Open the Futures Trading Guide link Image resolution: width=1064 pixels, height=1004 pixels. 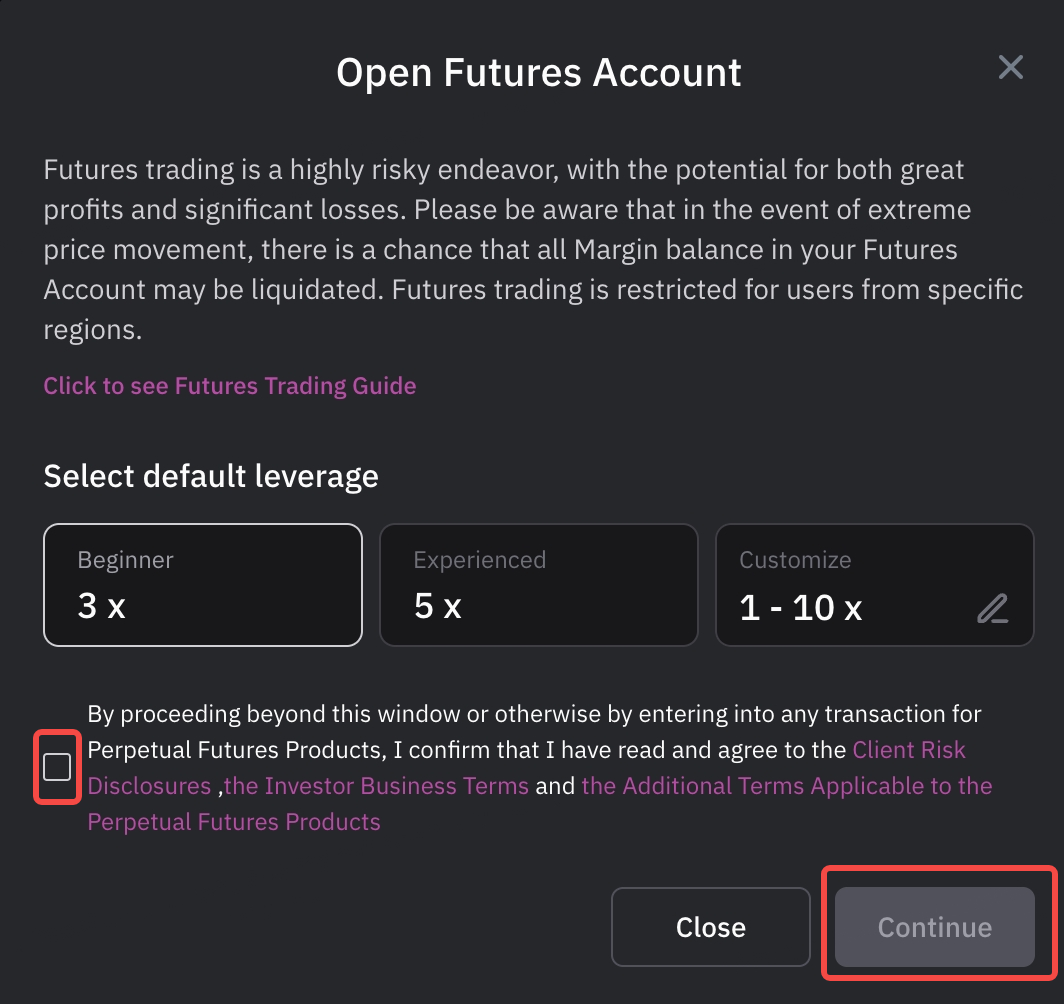click(229, 386)
